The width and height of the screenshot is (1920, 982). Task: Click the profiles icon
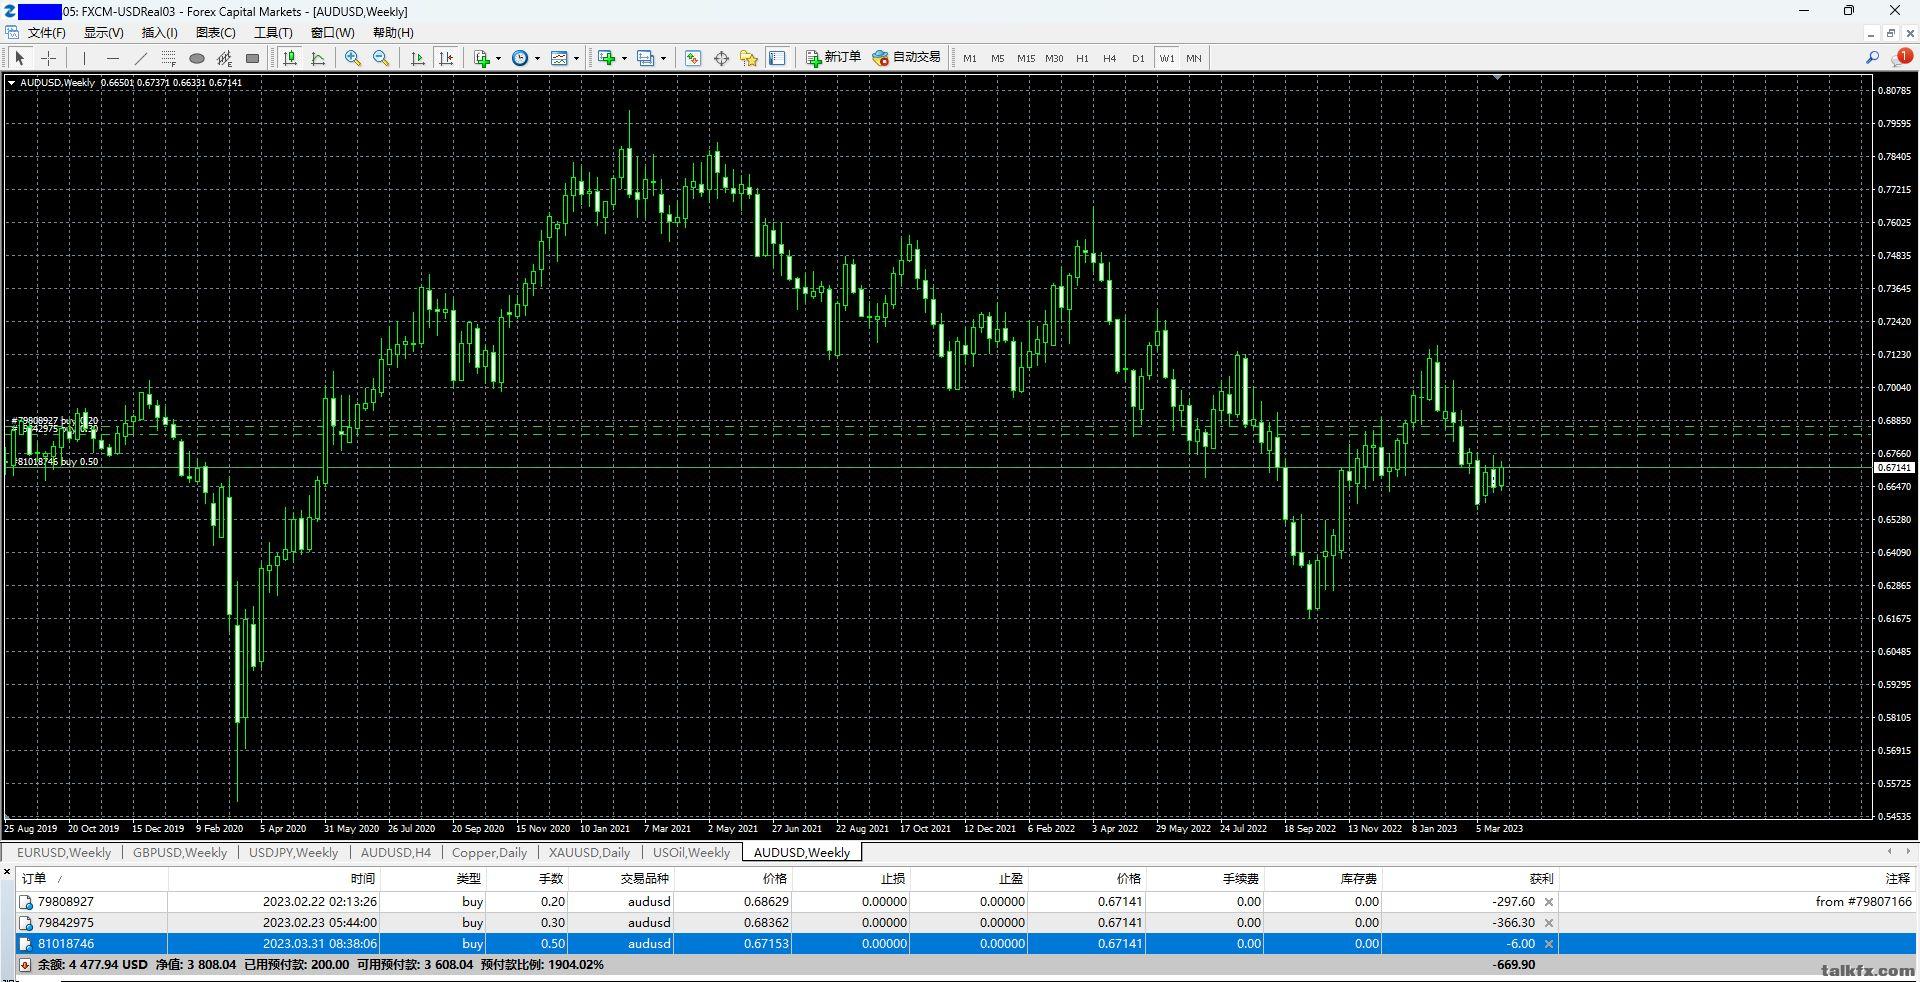645,58
